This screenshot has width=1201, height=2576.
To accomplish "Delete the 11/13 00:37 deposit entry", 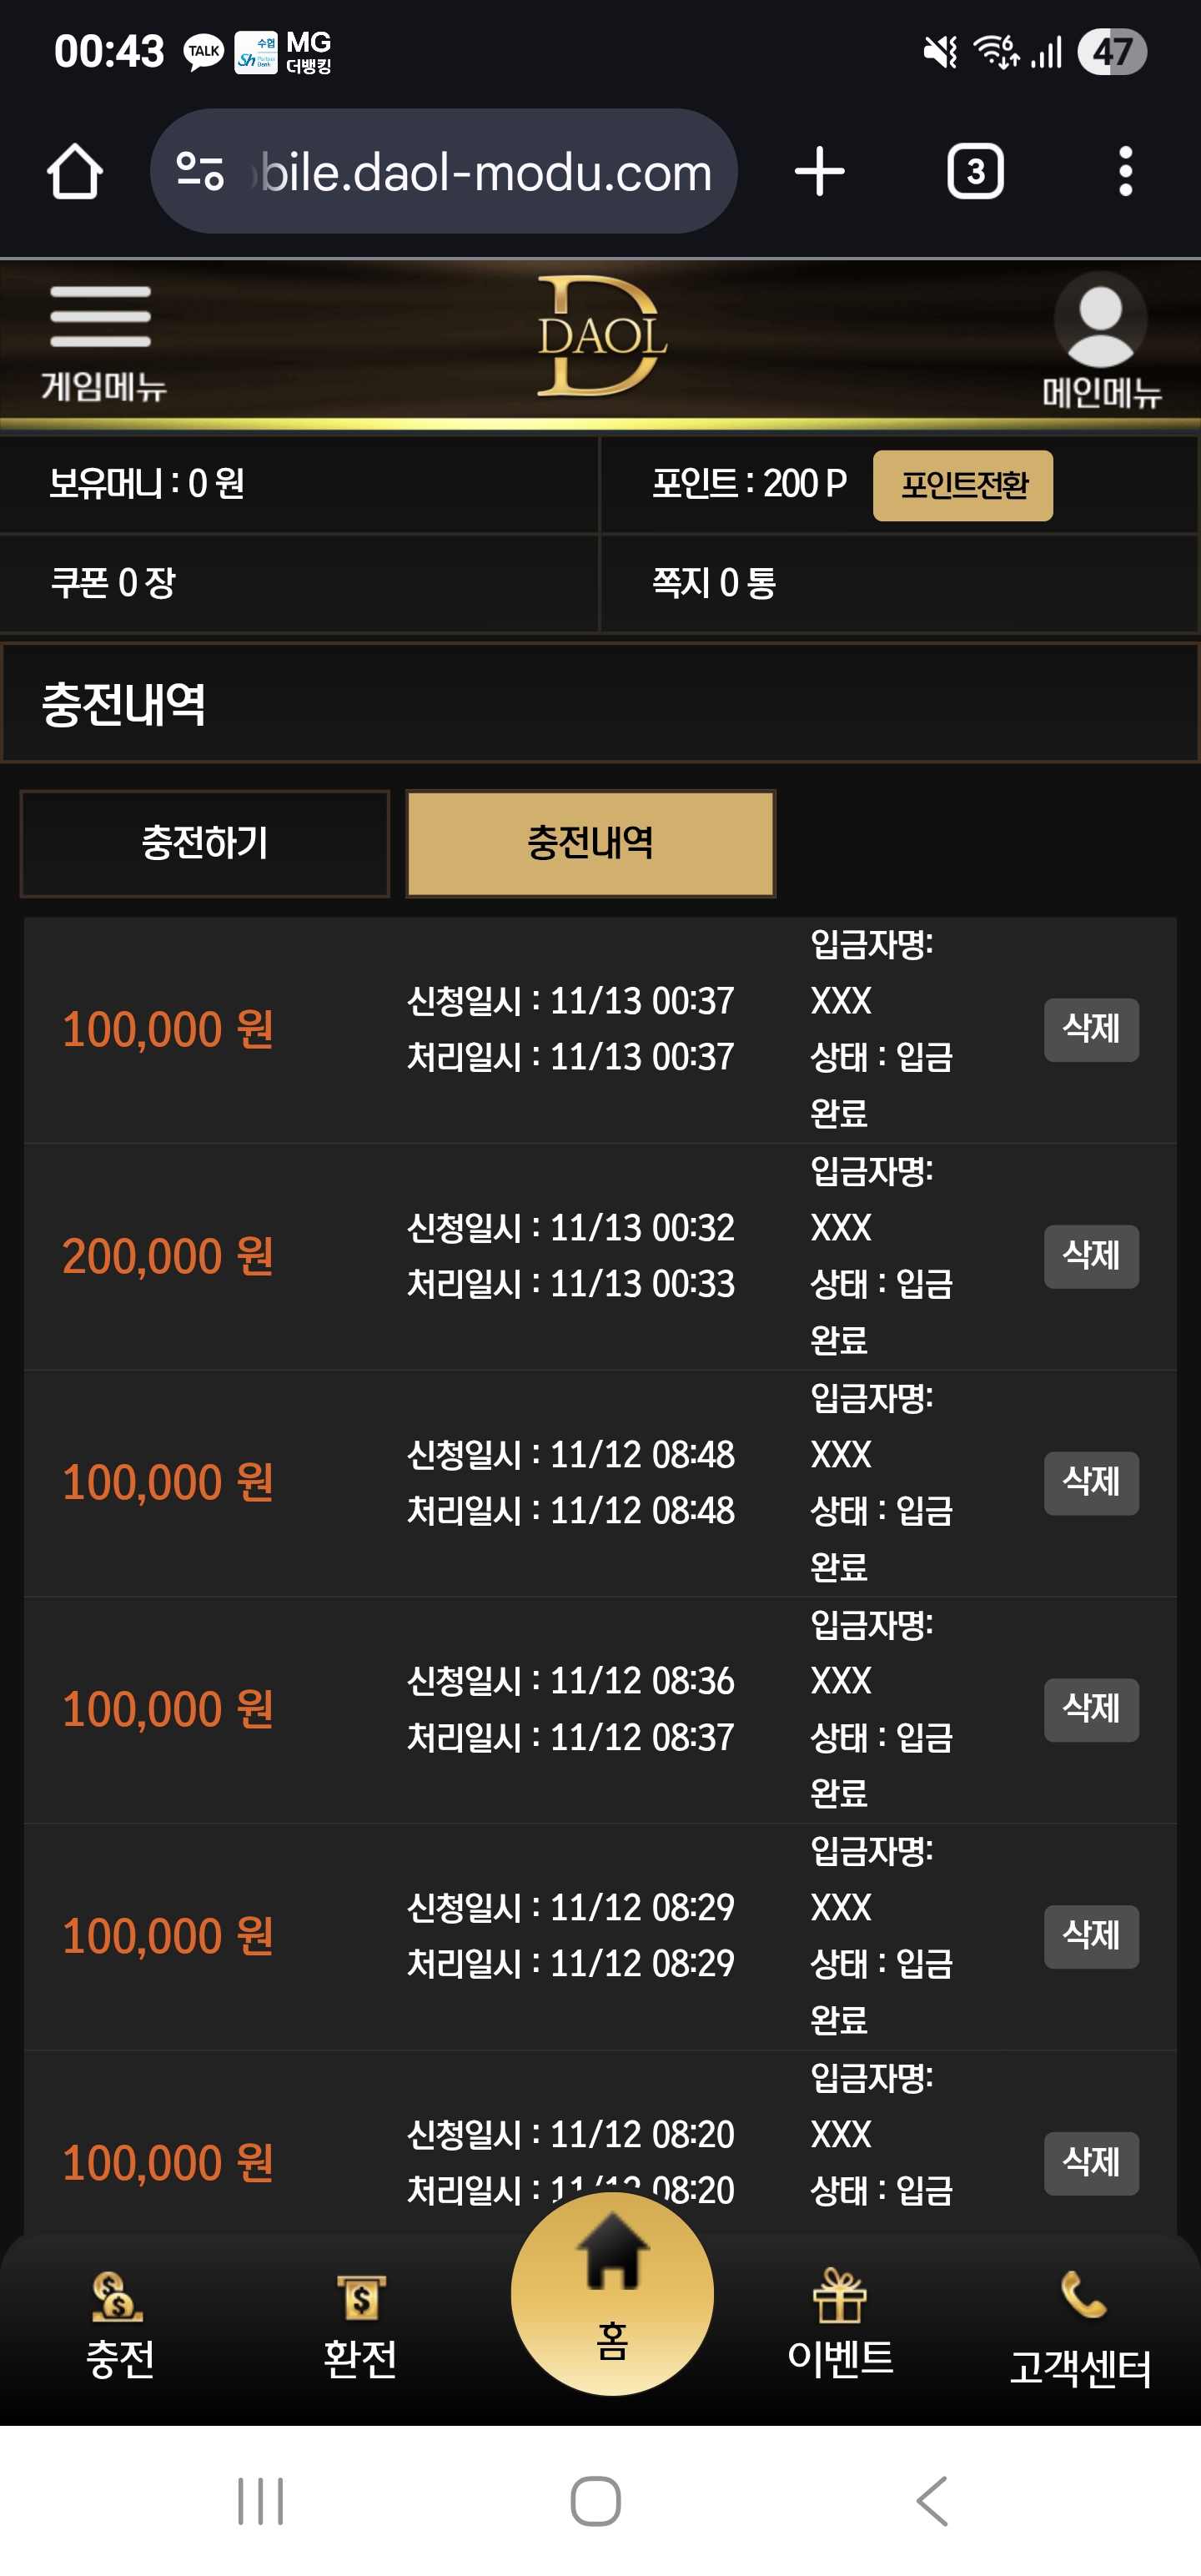I will (x=1091, y=1029).
